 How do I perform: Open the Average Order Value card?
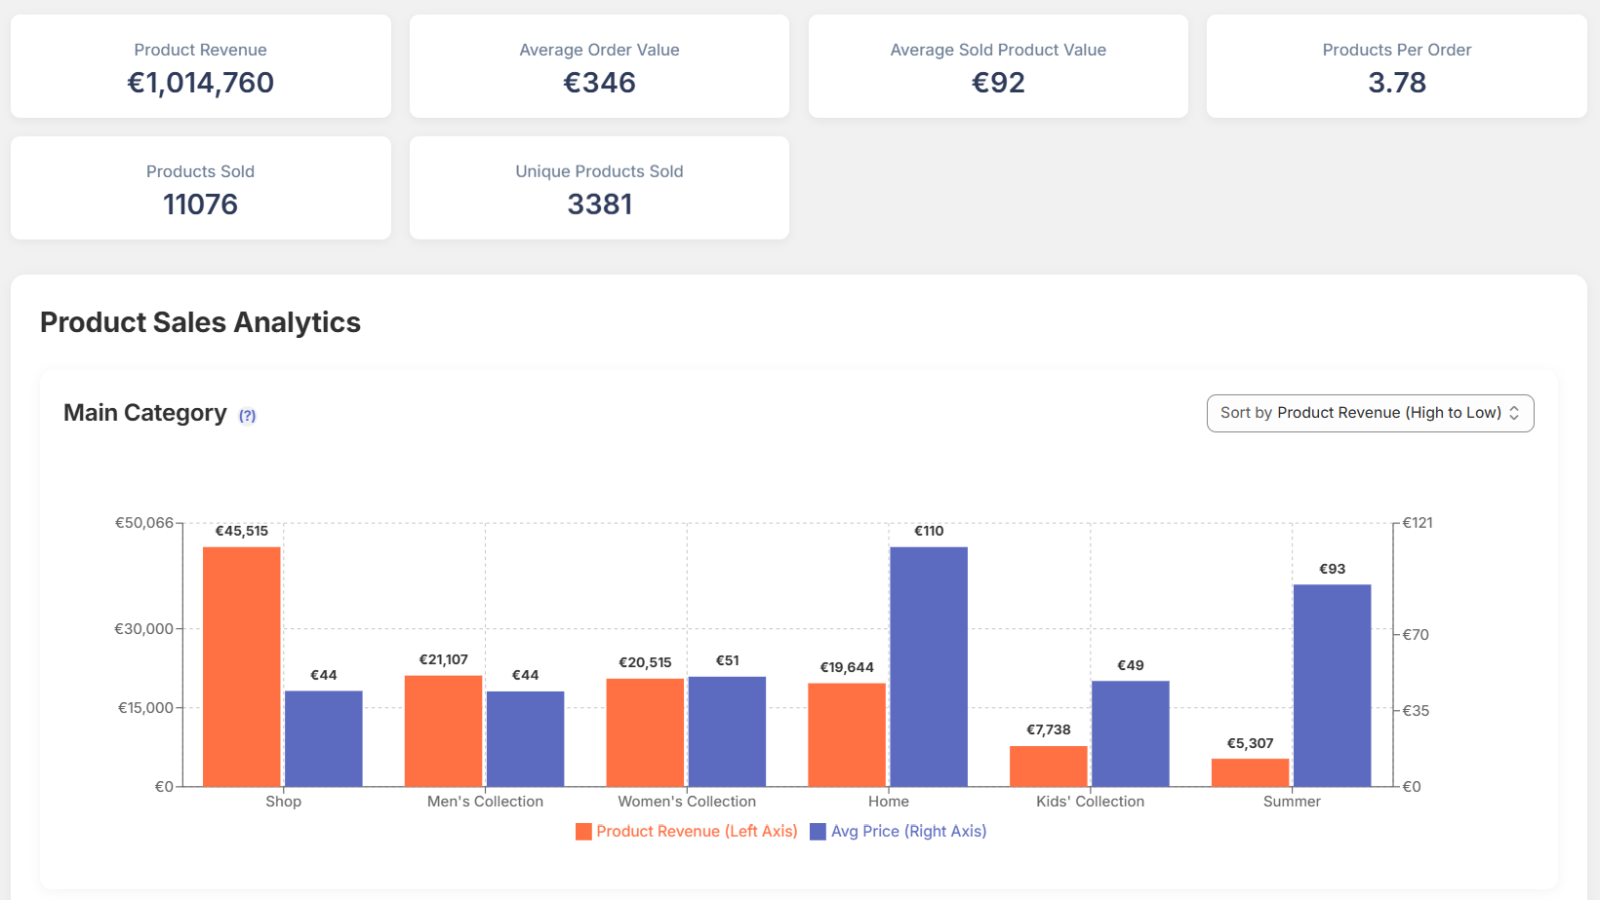click(599, 66)
